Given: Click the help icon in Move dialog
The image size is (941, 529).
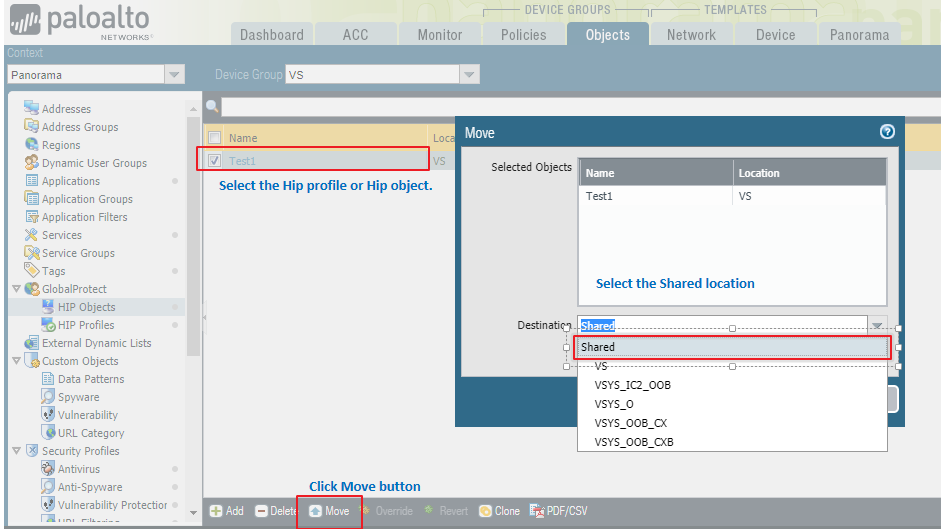Looking at the screenshot, I should (x=886, y=132).
